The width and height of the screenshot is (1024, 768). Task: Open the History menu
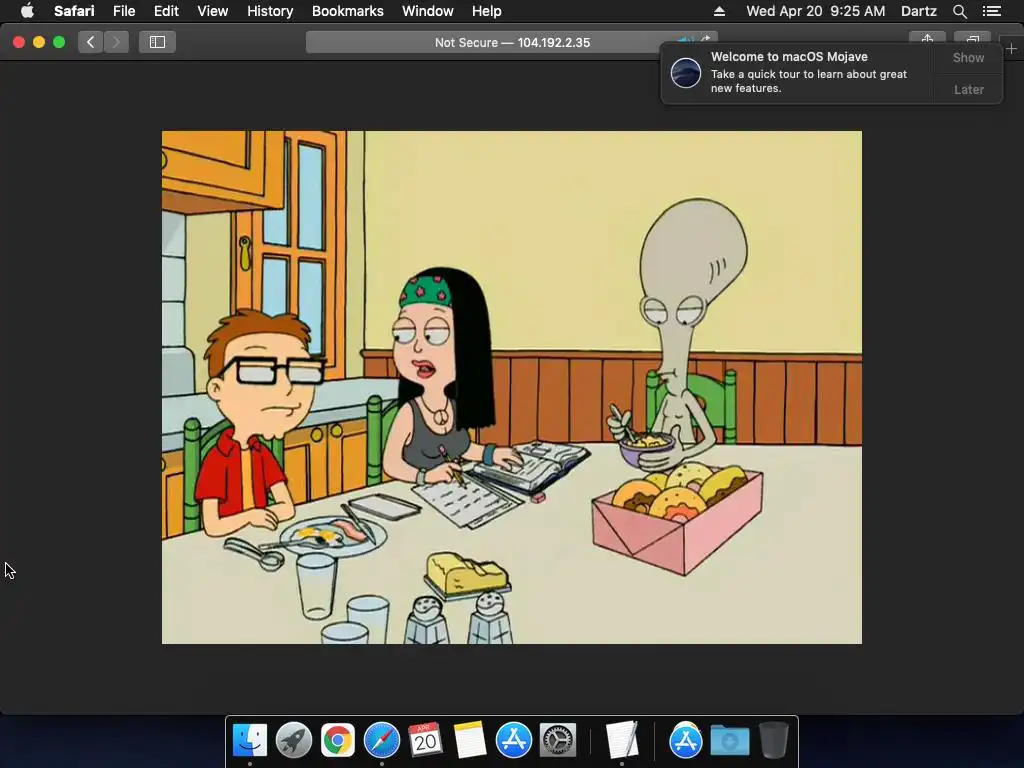(270, 11)
